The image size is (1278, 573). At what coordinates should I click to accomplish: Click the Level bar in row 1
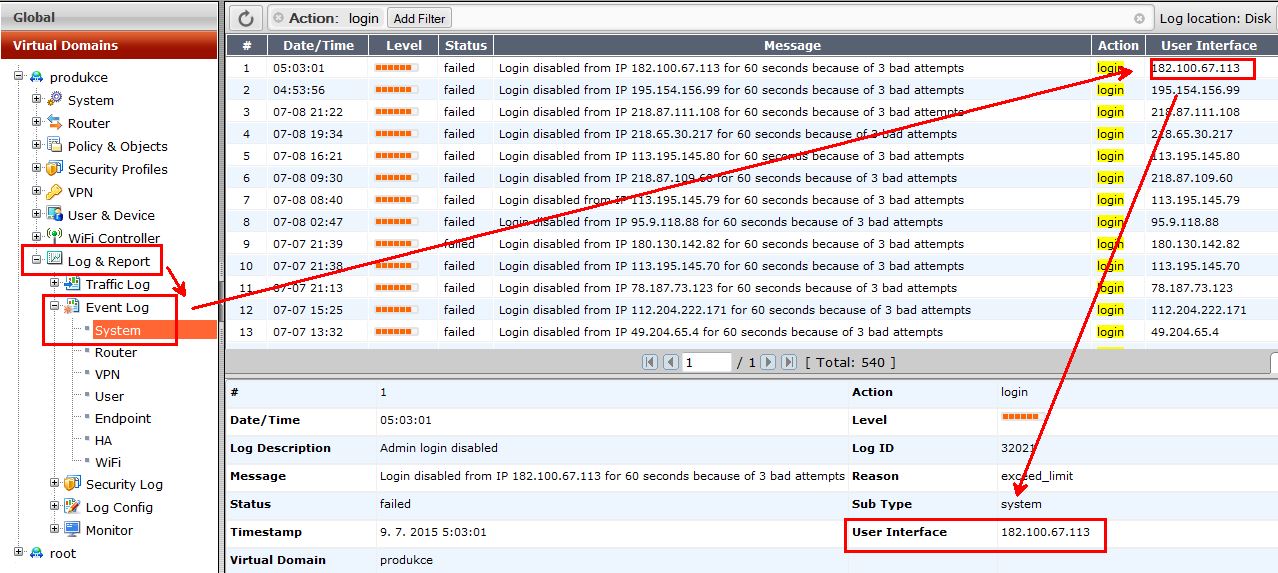pos(396,68)
